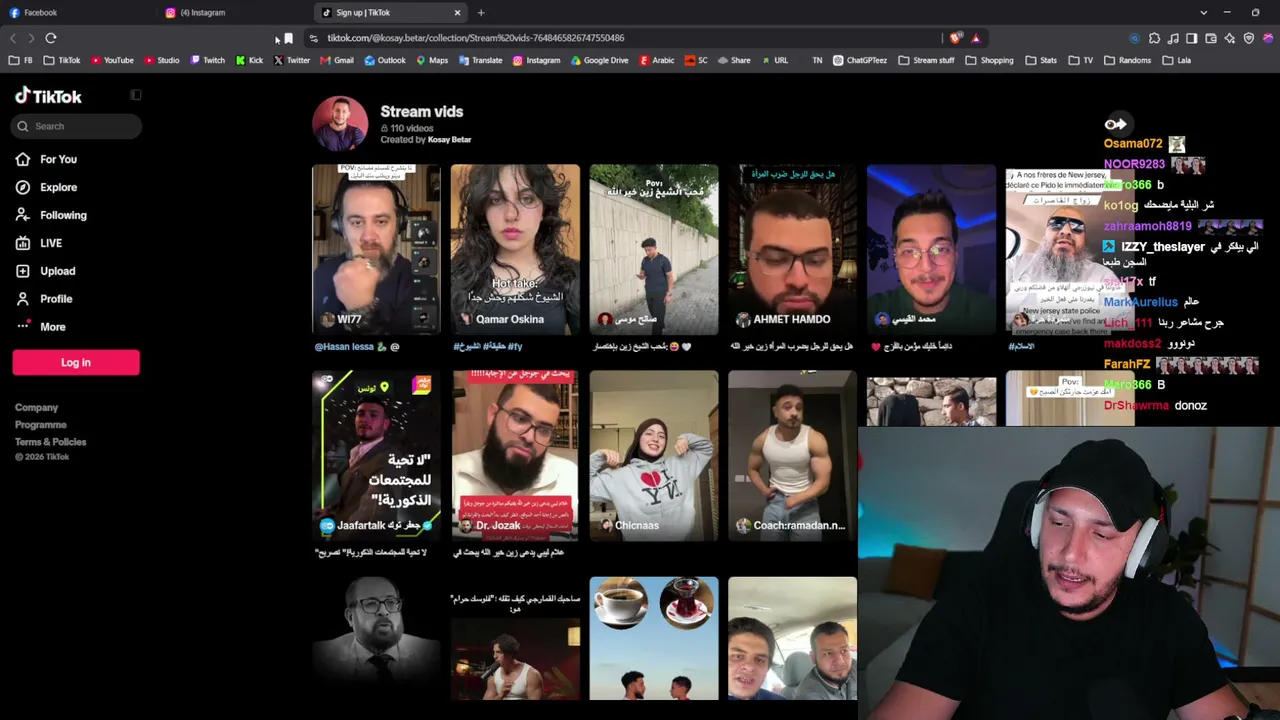The height and width of the screenshot is (720, 1280).
Task: Open the WI77 video thumbnail
Action: 376,250
